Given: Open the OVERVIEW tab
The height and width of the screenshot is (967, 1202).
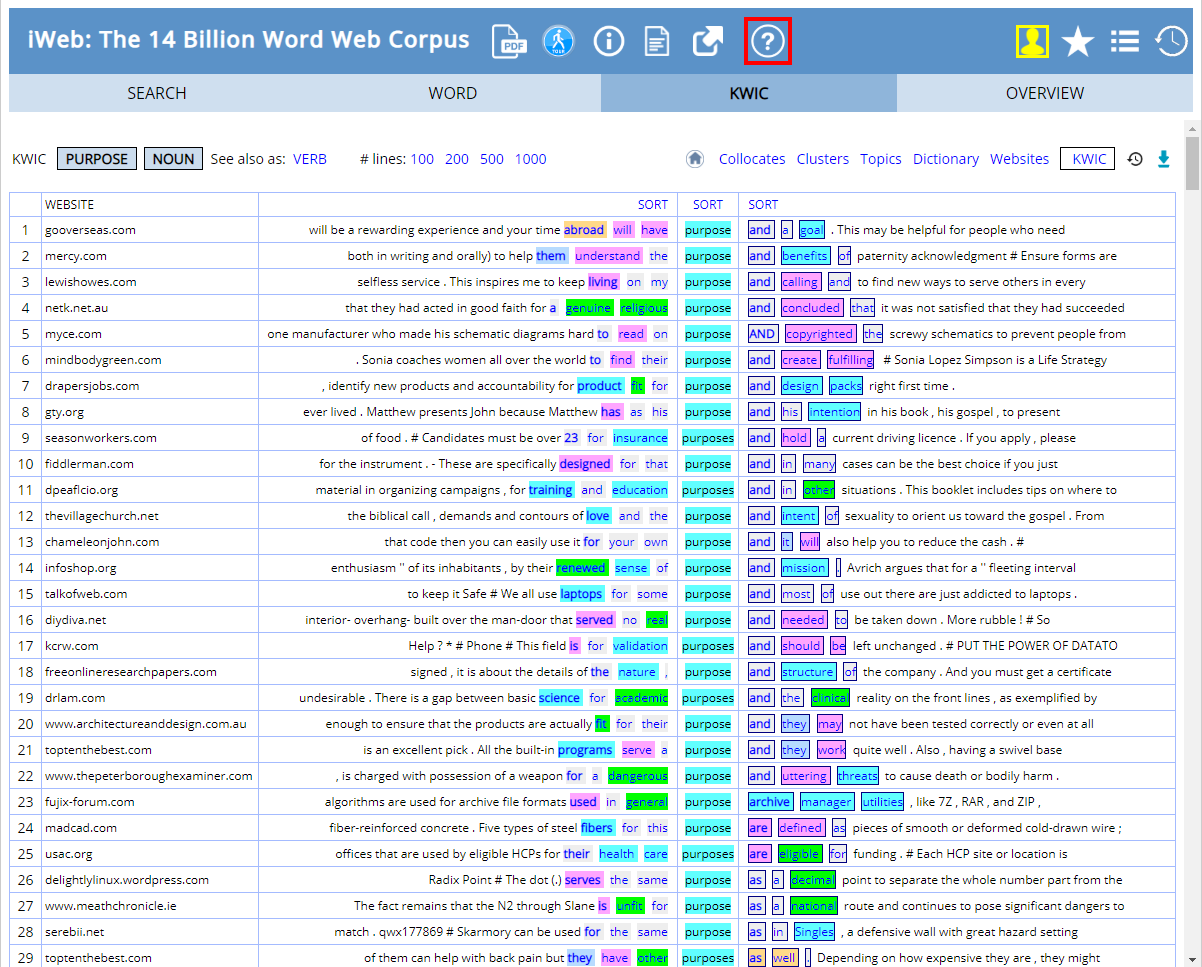Looking at the screenshot, I should (x=1045, y=93).
